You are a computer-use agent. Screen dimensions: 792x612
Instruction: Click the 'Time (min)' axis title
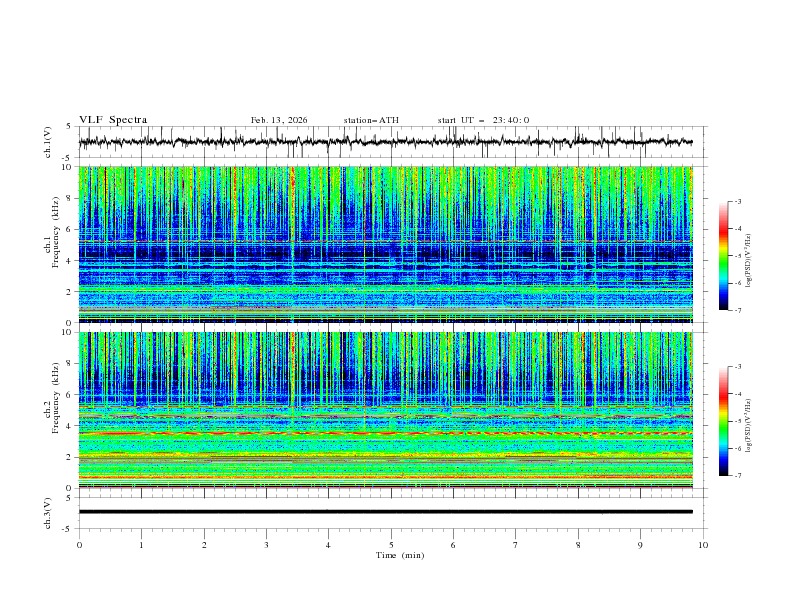point(400,555)
